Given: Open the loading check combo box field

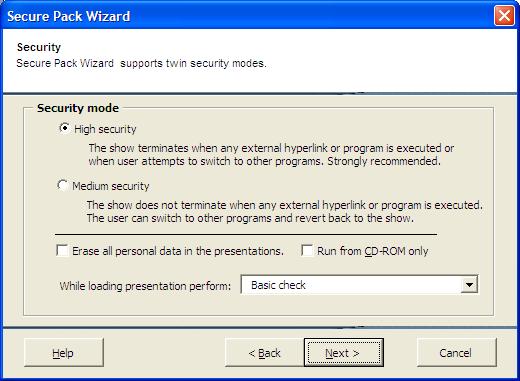Looking at the screenshot, I should pyautogui.click(x=359, y=285).
